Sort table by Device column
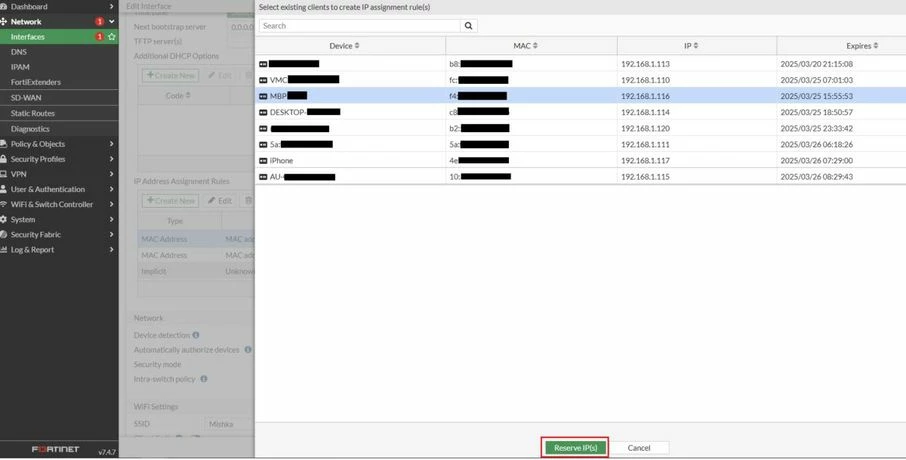 [357, 46]
